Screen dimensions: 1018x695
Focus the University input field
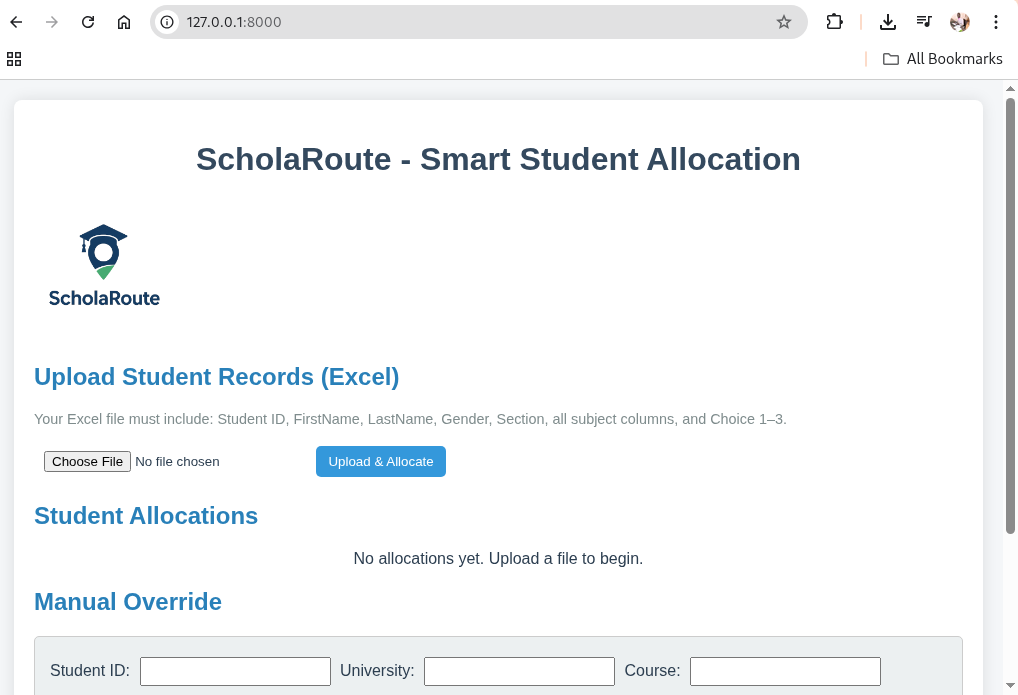519,671
